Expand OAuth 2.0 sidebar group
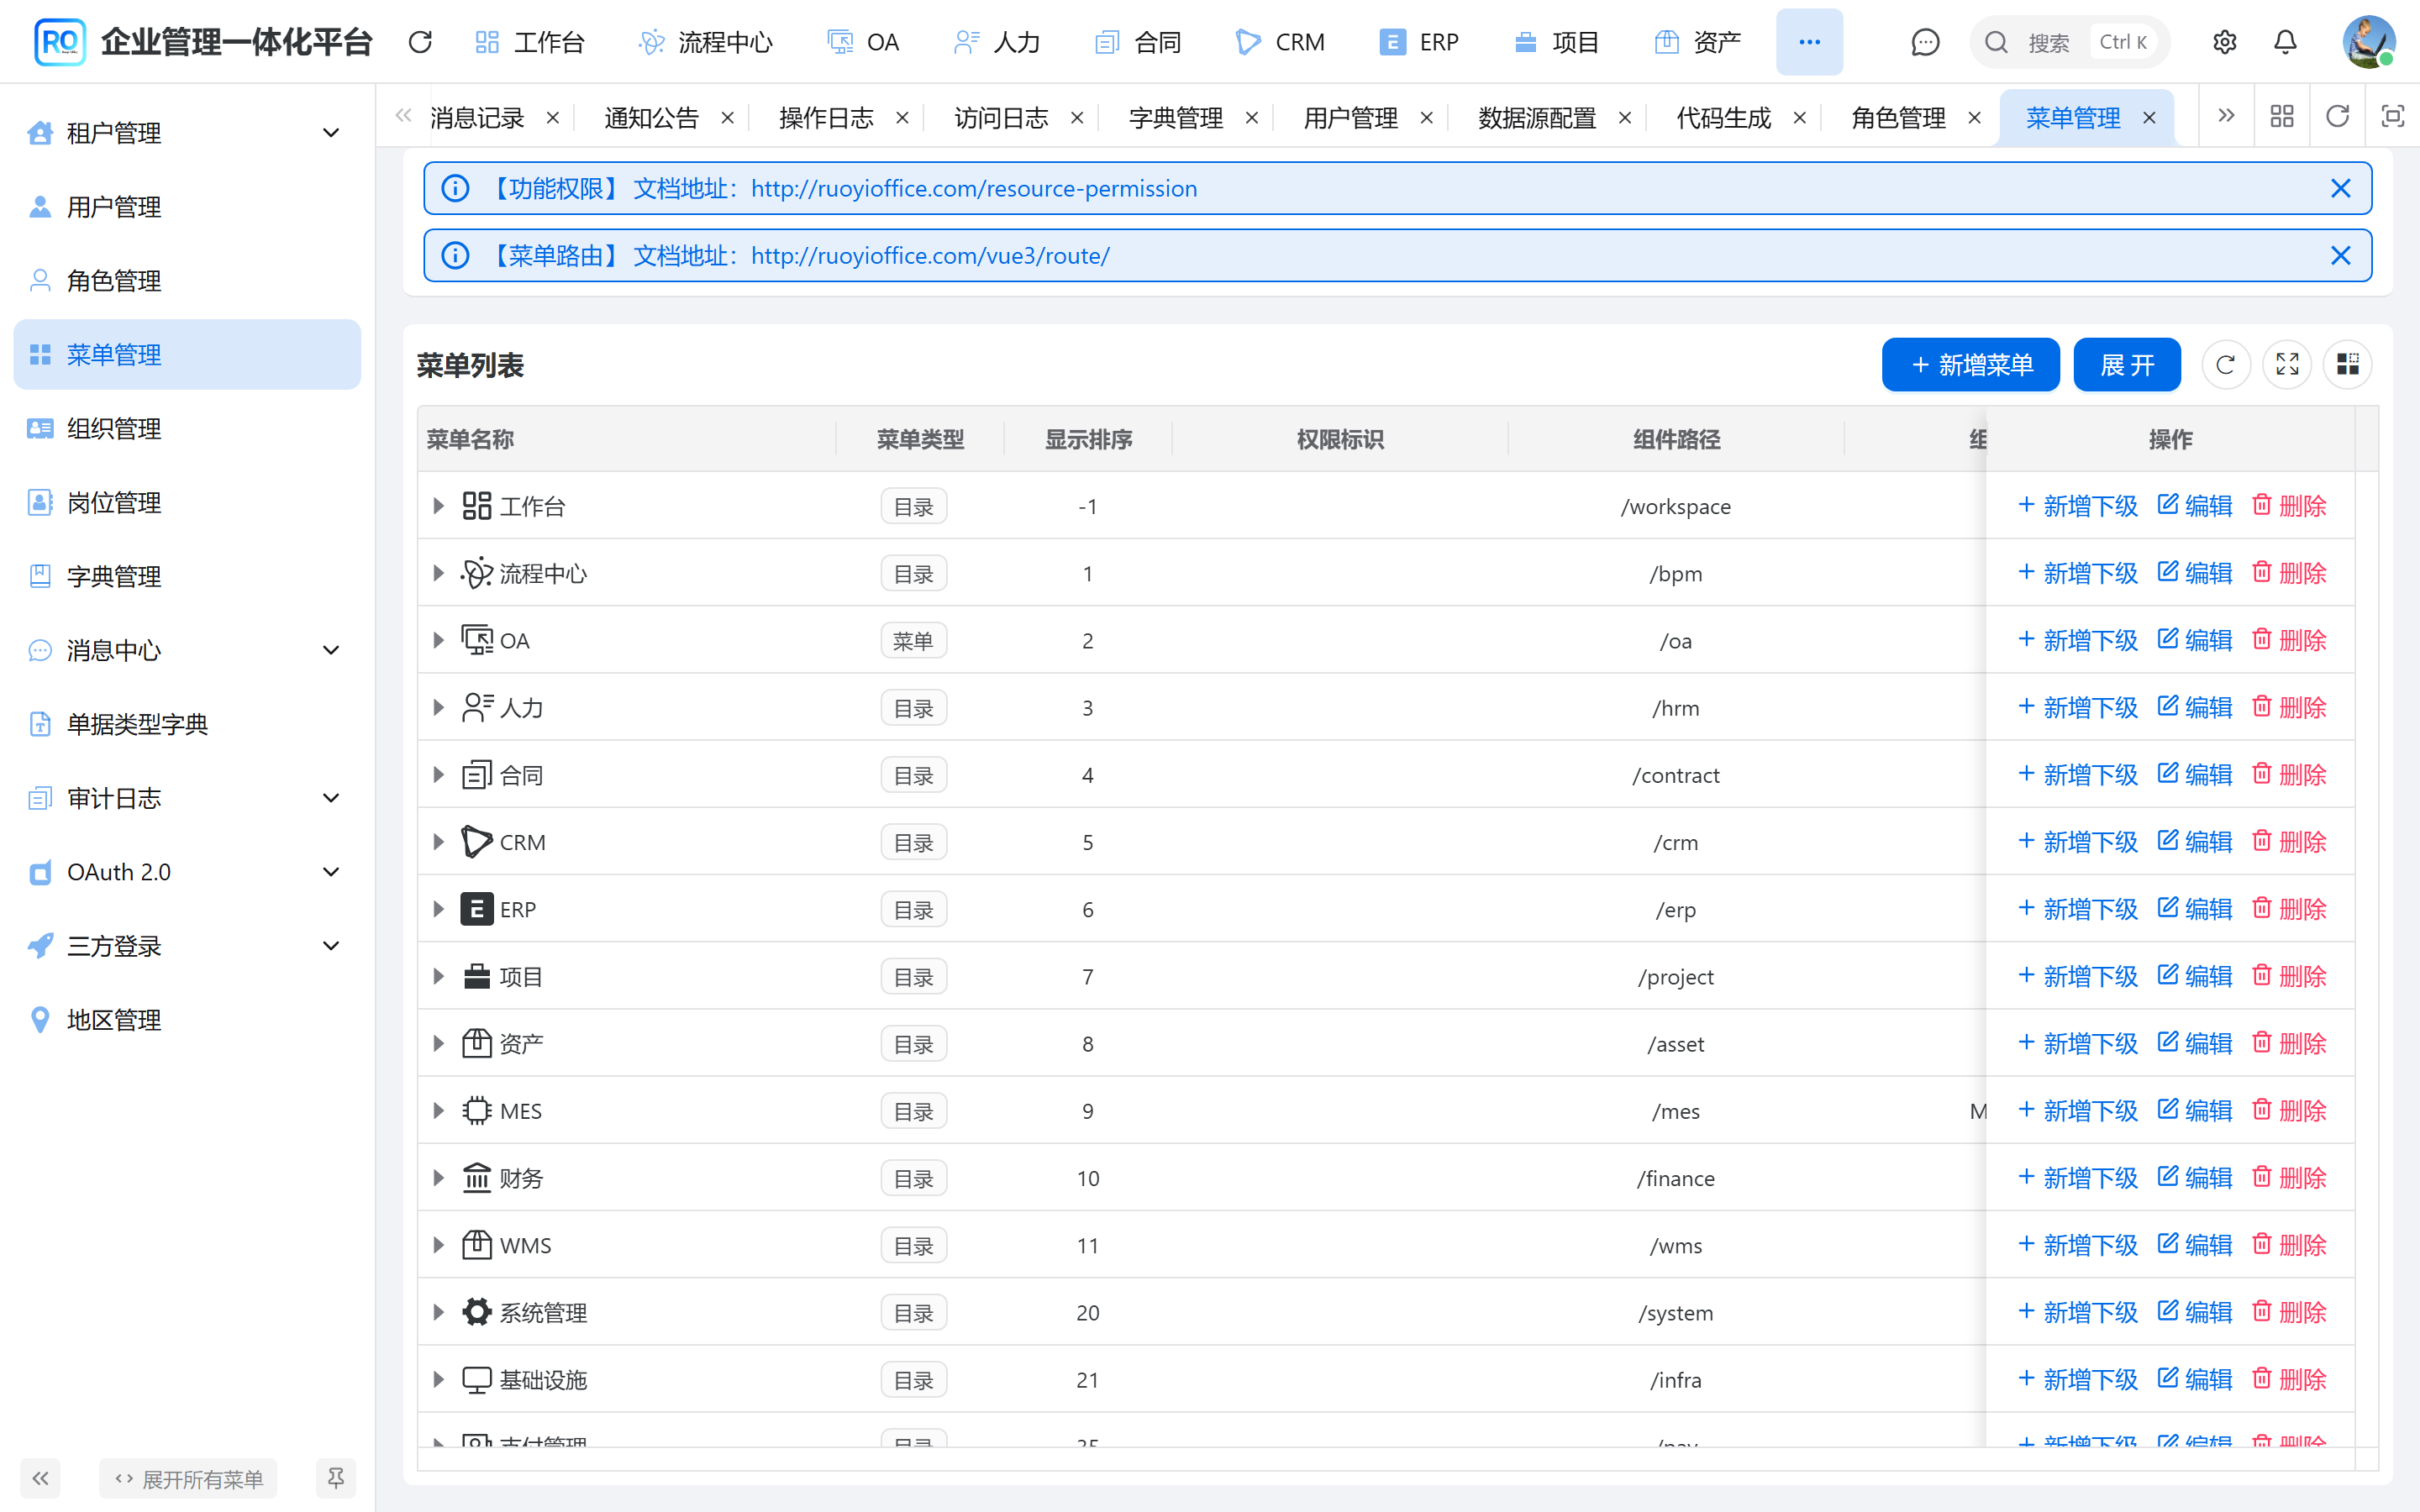This screenshot has width=2420, height=1512. [187, 872]
